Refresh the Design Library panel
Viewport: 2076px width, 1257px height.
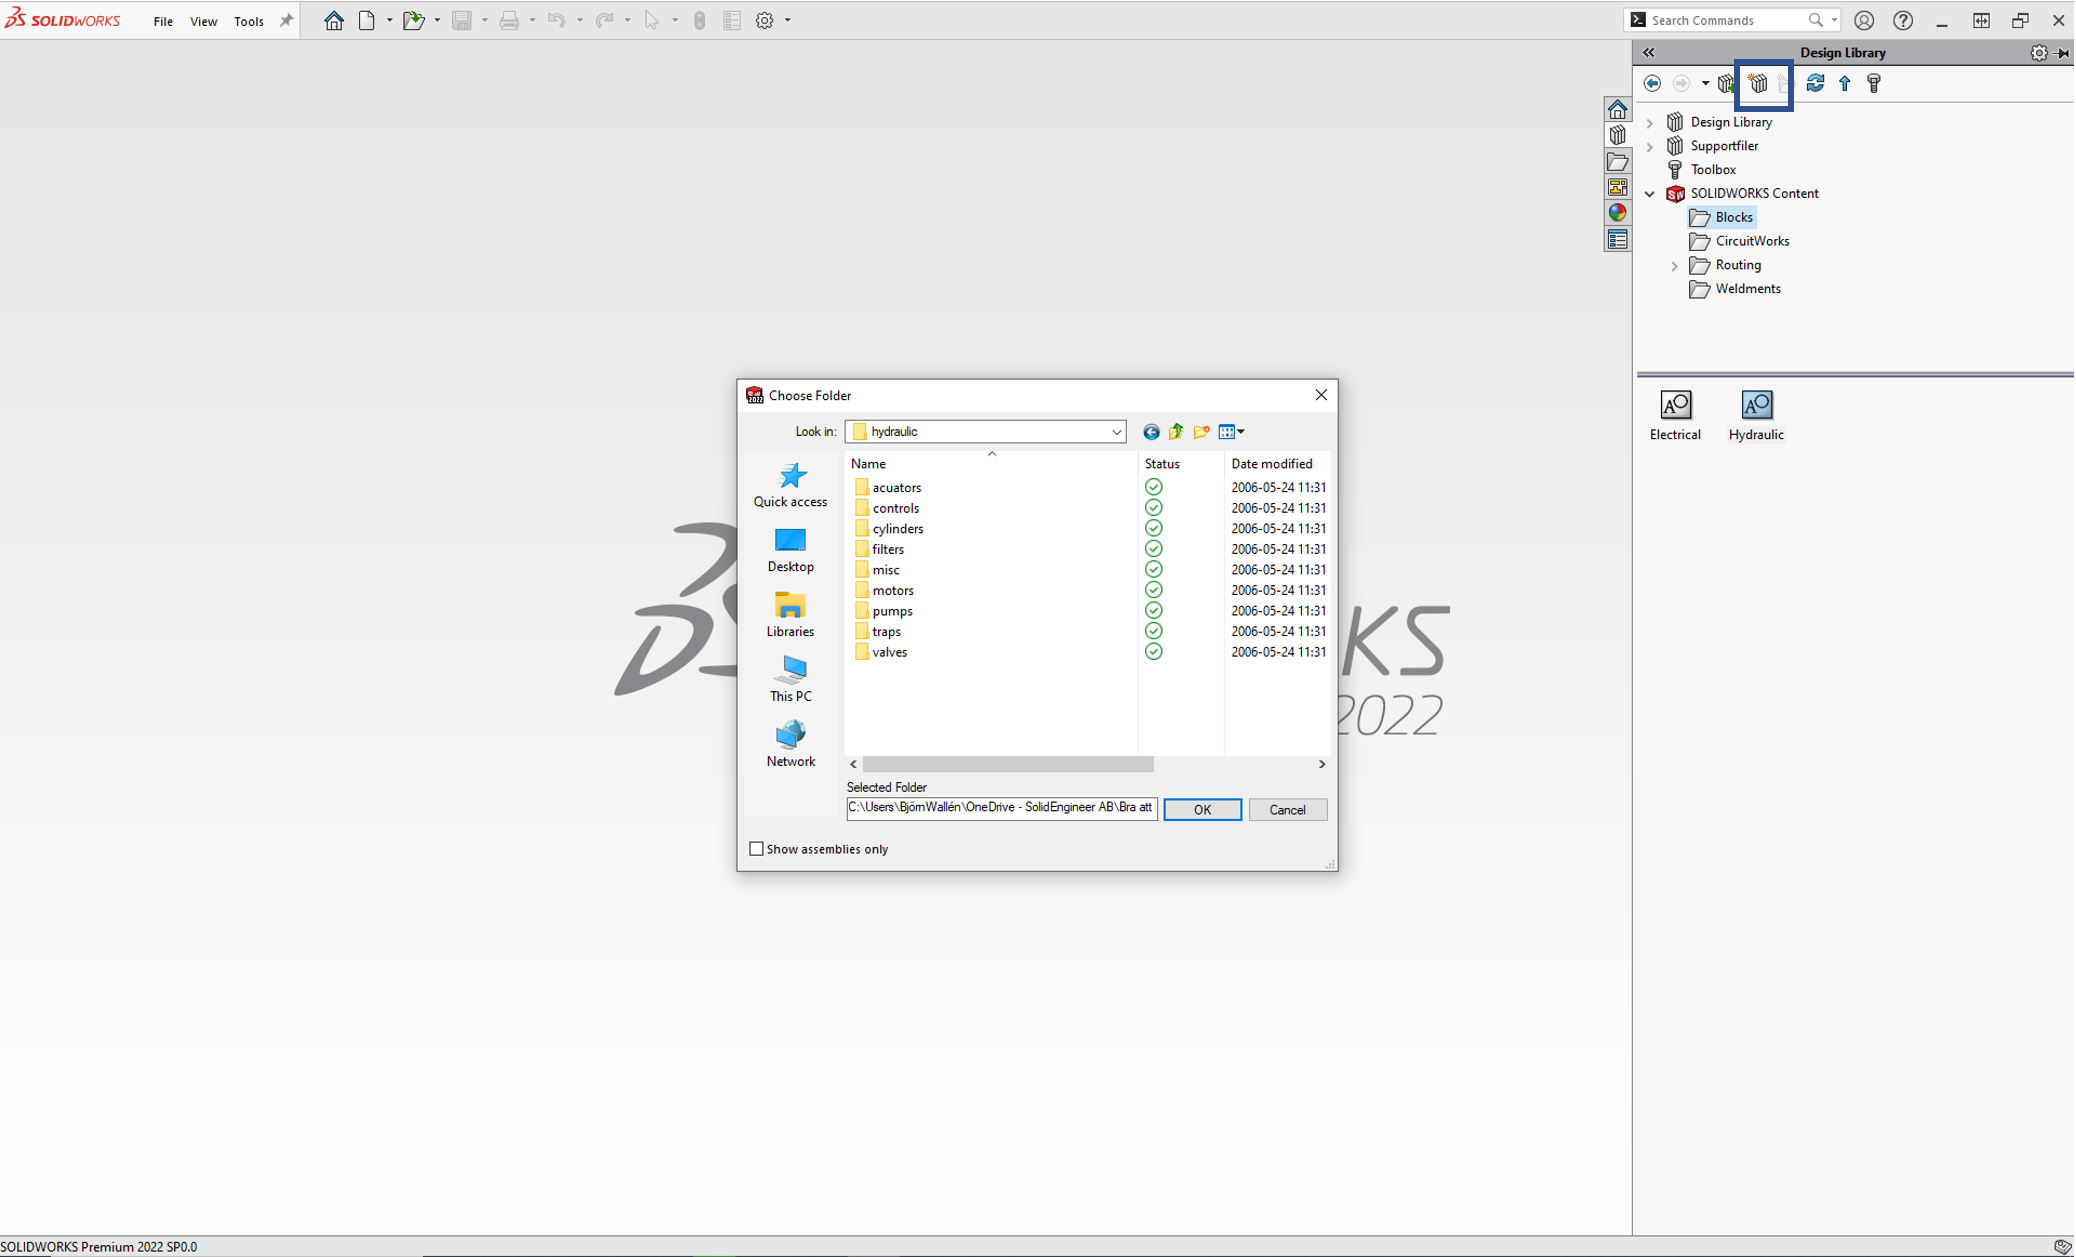pyautogui.click(x=1814, y=84)
